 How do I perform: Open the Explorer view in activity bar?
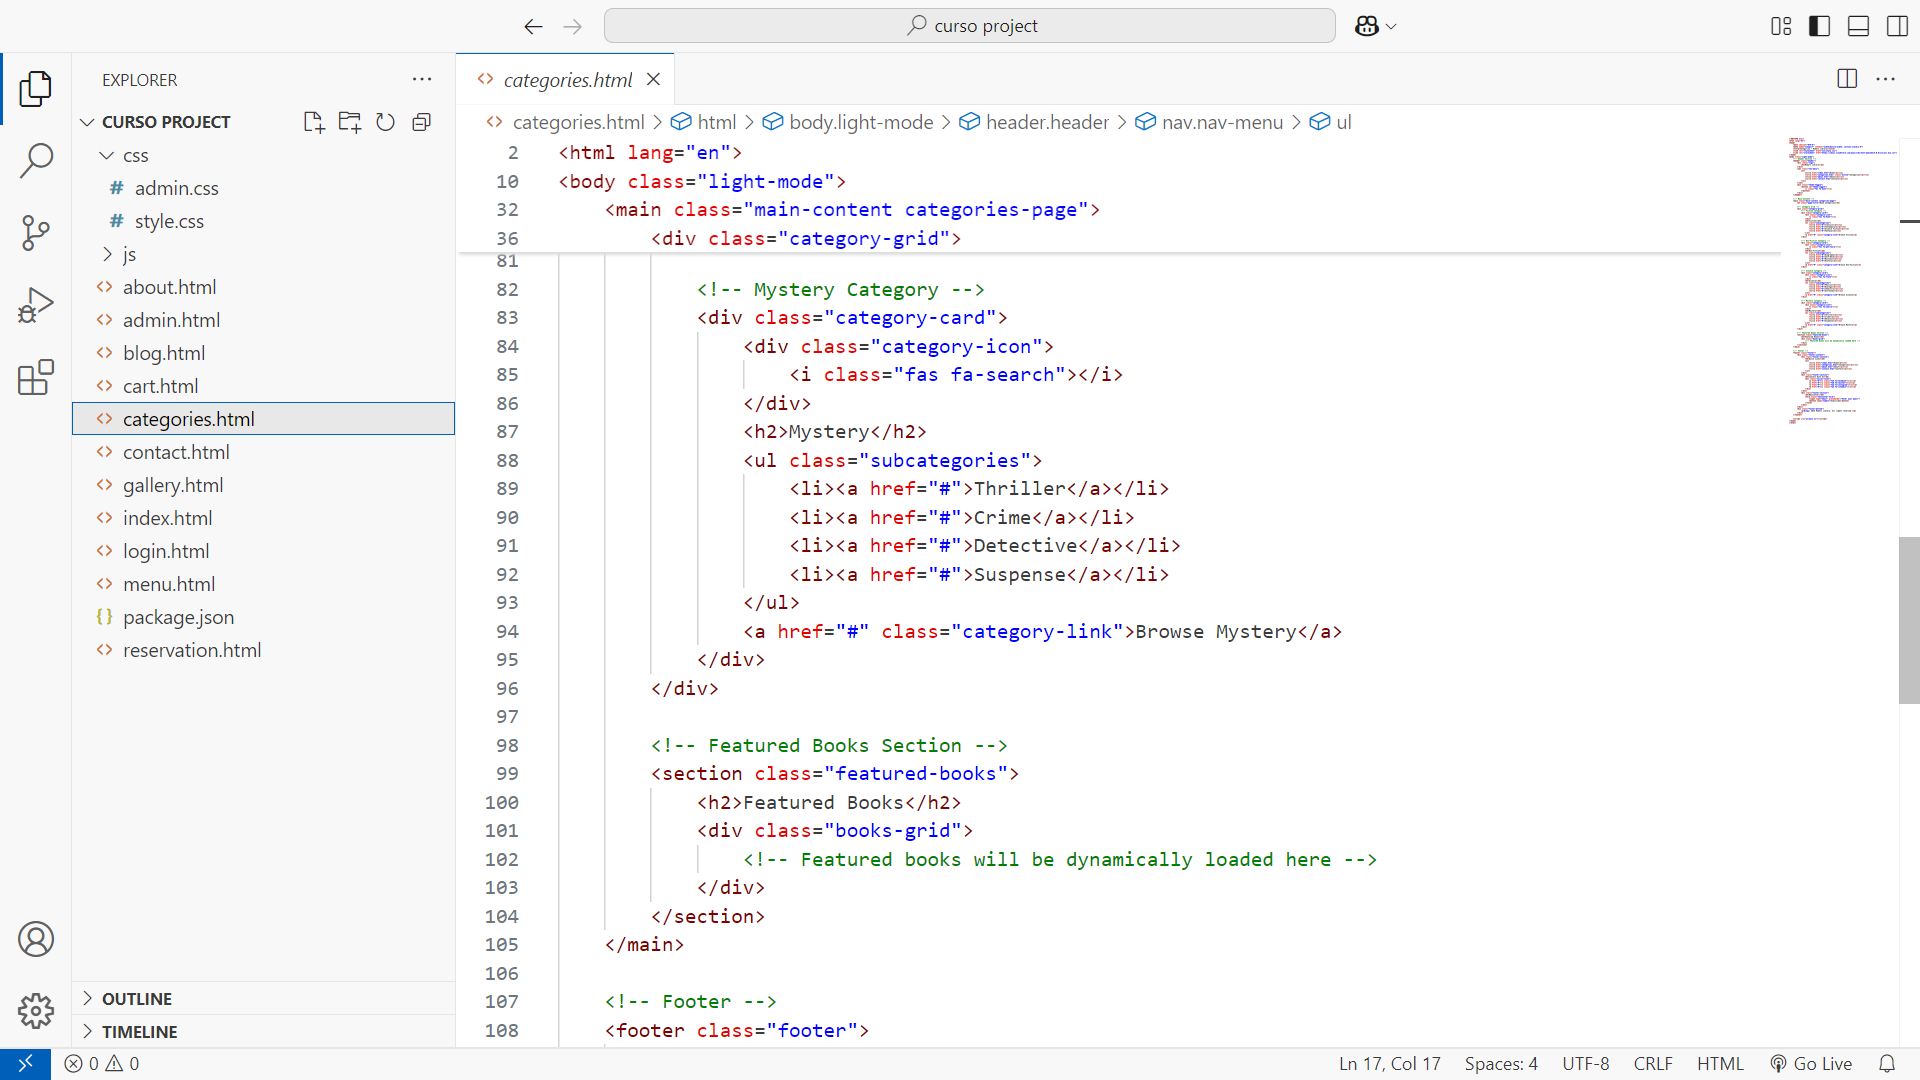(36, 88)
